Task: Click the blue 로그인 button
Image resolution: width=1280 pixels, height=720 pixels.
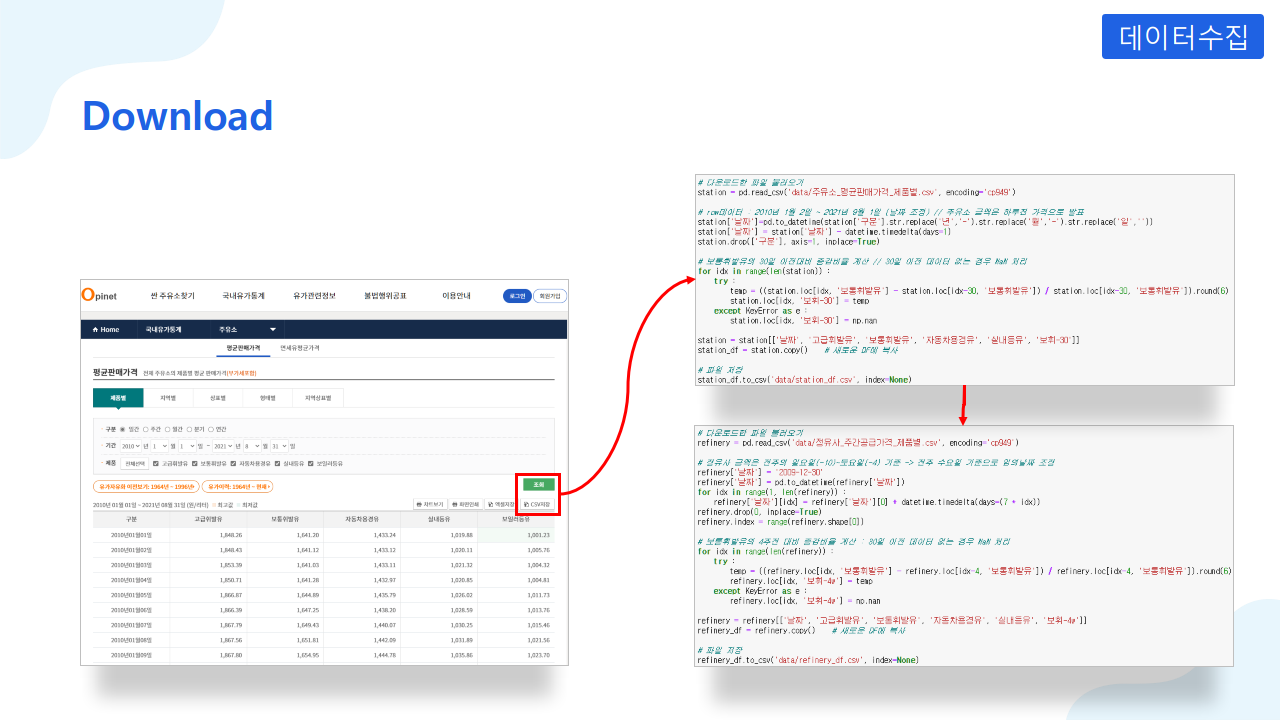Action: (517, 296)
